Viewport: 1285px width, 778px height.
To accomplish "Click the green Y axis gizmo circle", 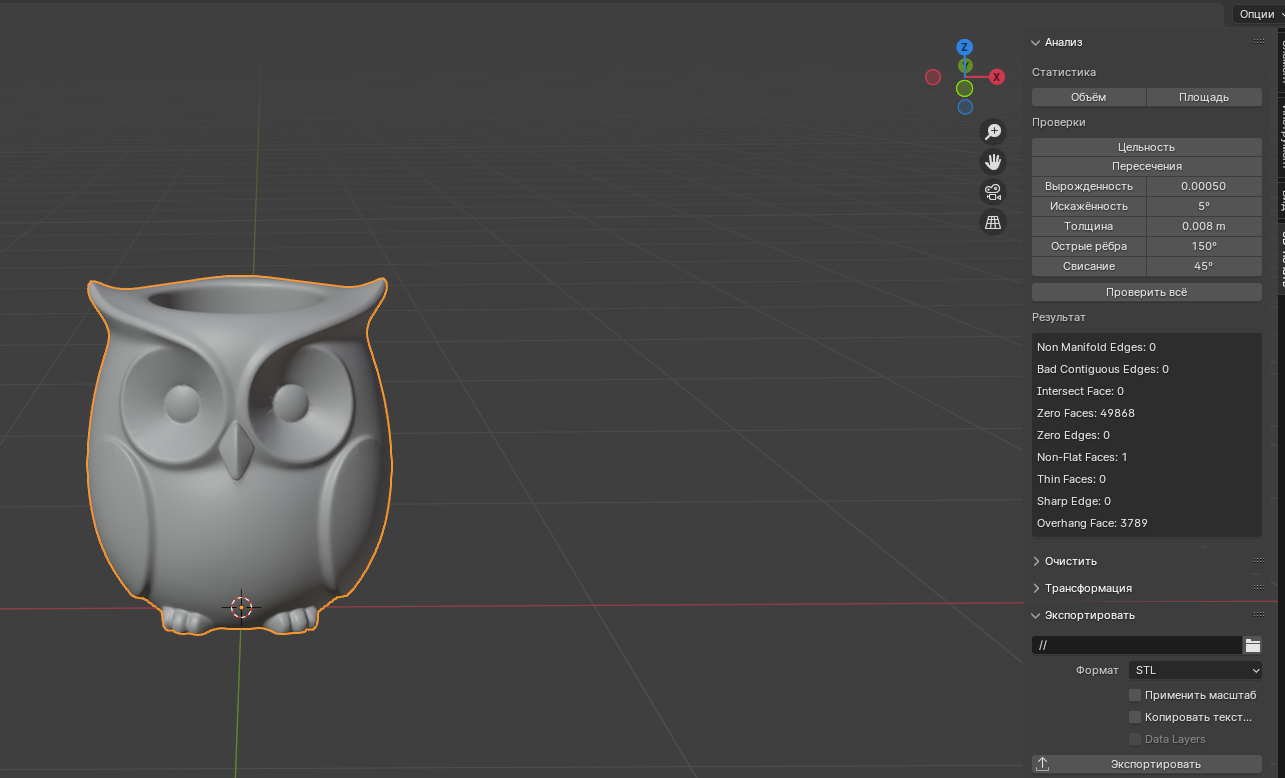I will 964,88.
